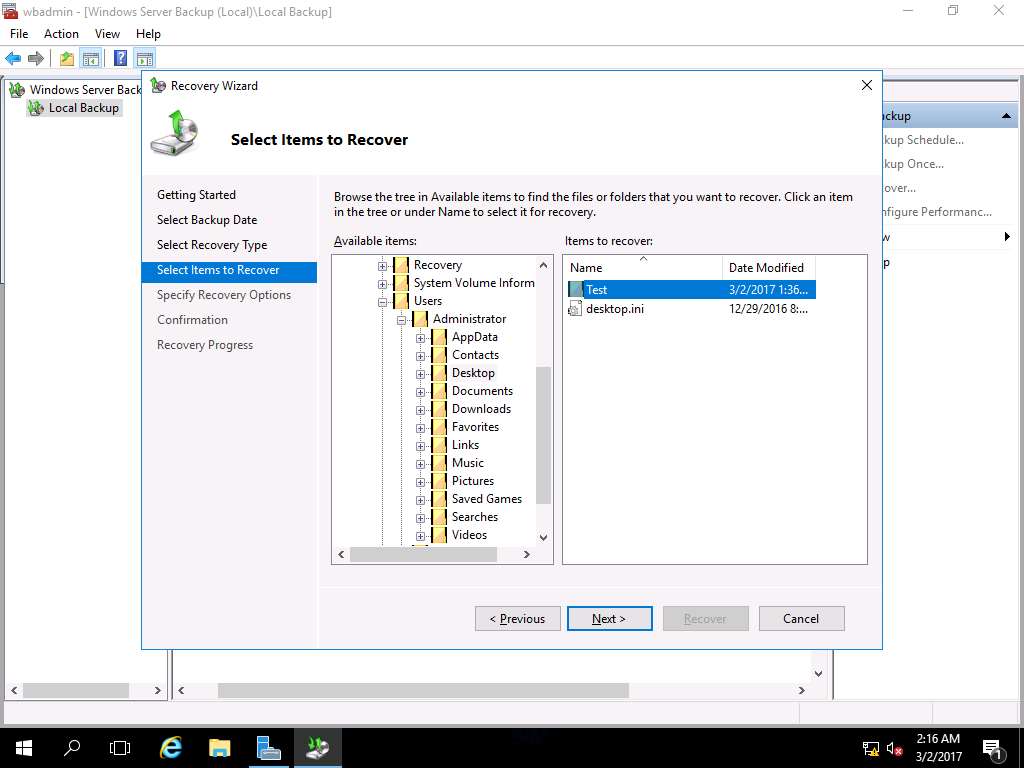Expand the Downloads folder node
Image resolution: width=1024 pixels, height=768 pixels.
pos(421,410)
